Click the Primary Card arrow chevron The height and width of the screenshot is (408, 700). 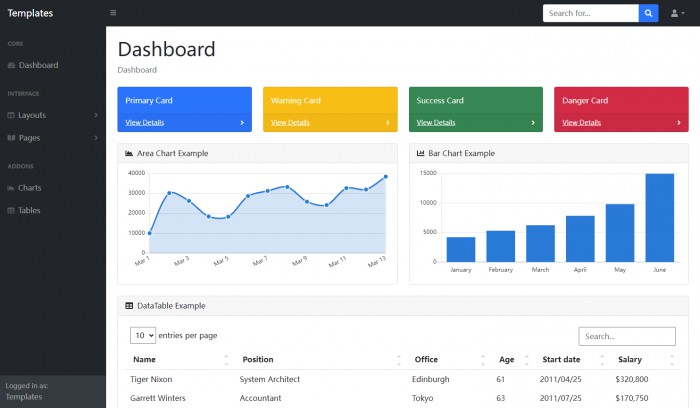pyautogui.click(x=242, y=123)
